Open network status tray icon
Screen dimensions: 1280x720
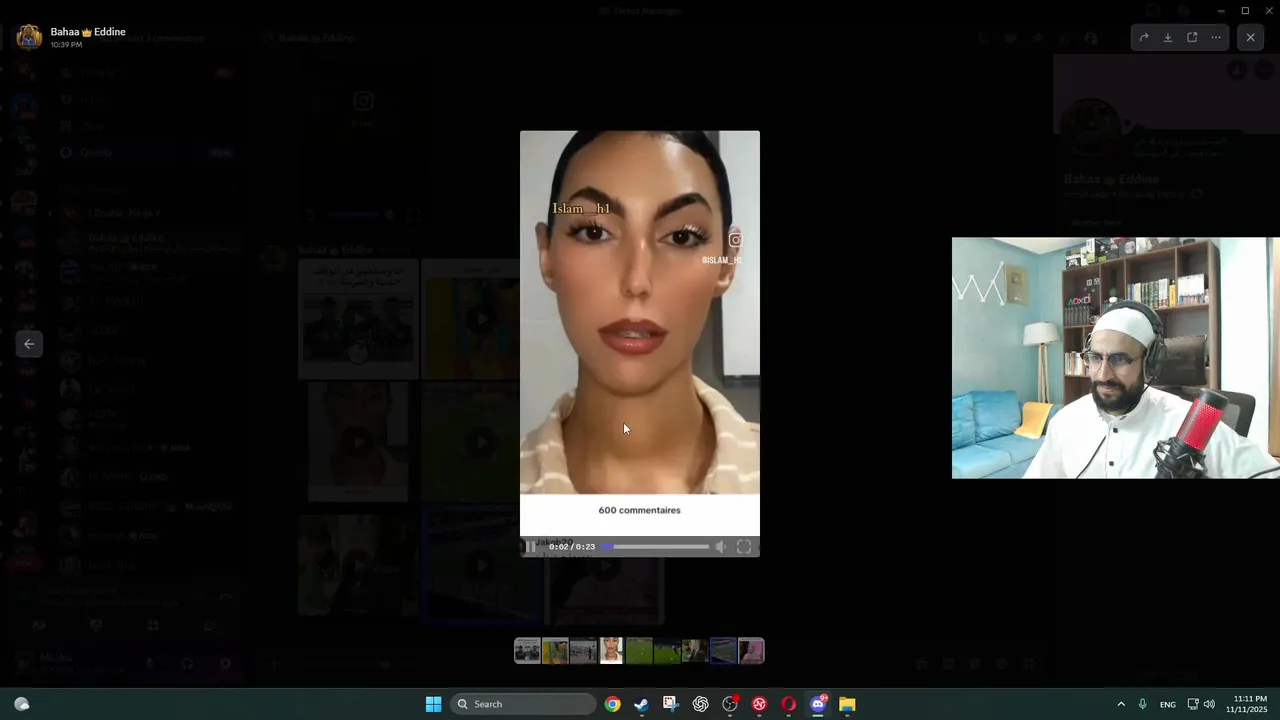(1193, 704)
